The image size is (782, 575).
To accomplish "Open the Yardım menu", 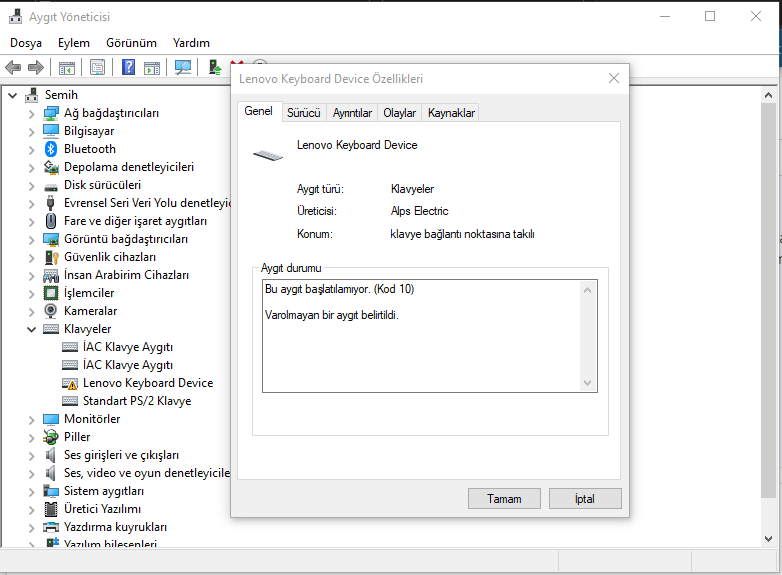I will (191, 43).
